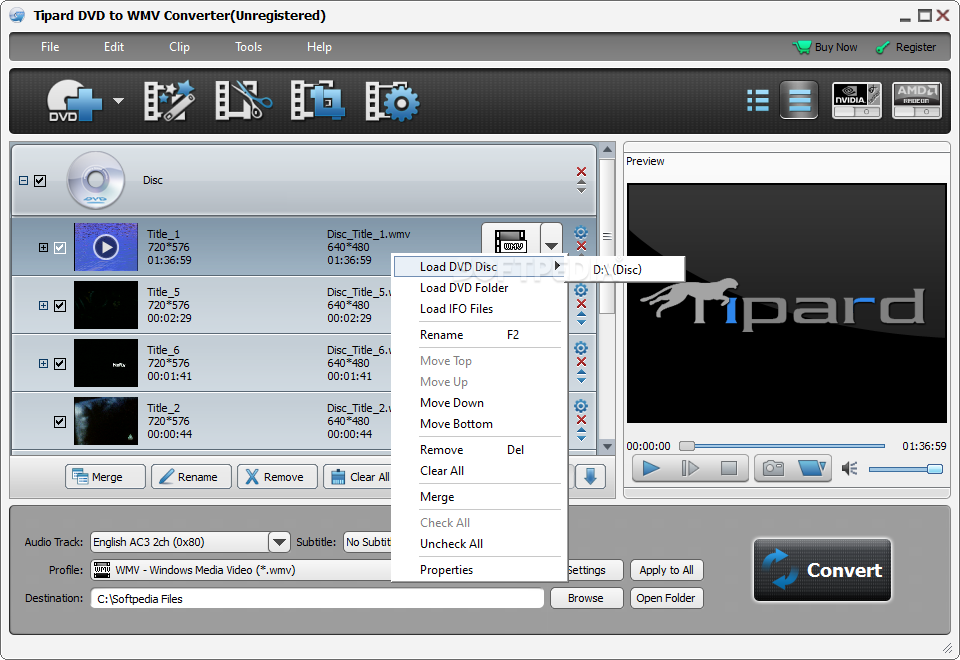960x660 pixels.
Task: Open settings gear for Title_6
Action: click(x=581, y=348)
